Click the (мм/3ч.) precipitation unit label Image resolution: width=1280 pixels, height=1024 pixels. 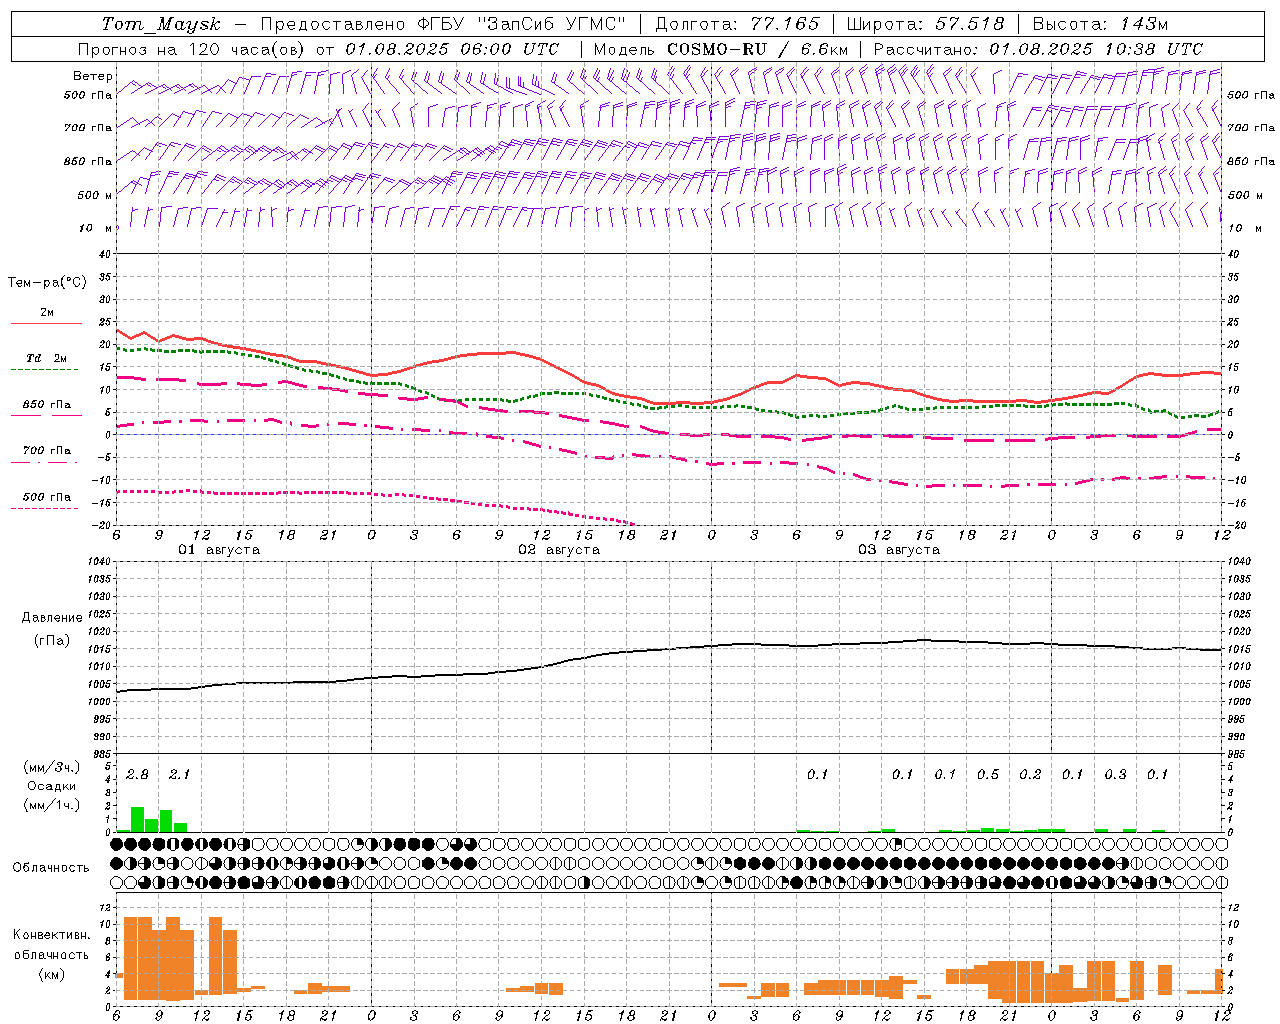coord(51,767)
